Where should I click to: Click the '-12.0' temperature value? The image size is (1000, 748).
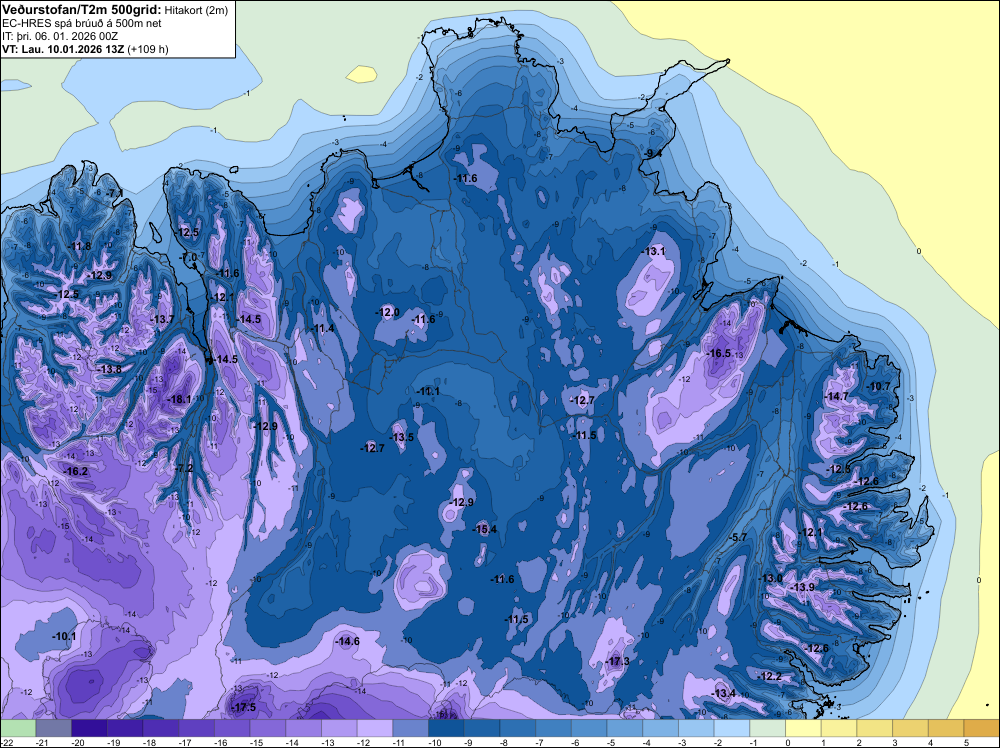pos(387,312)
